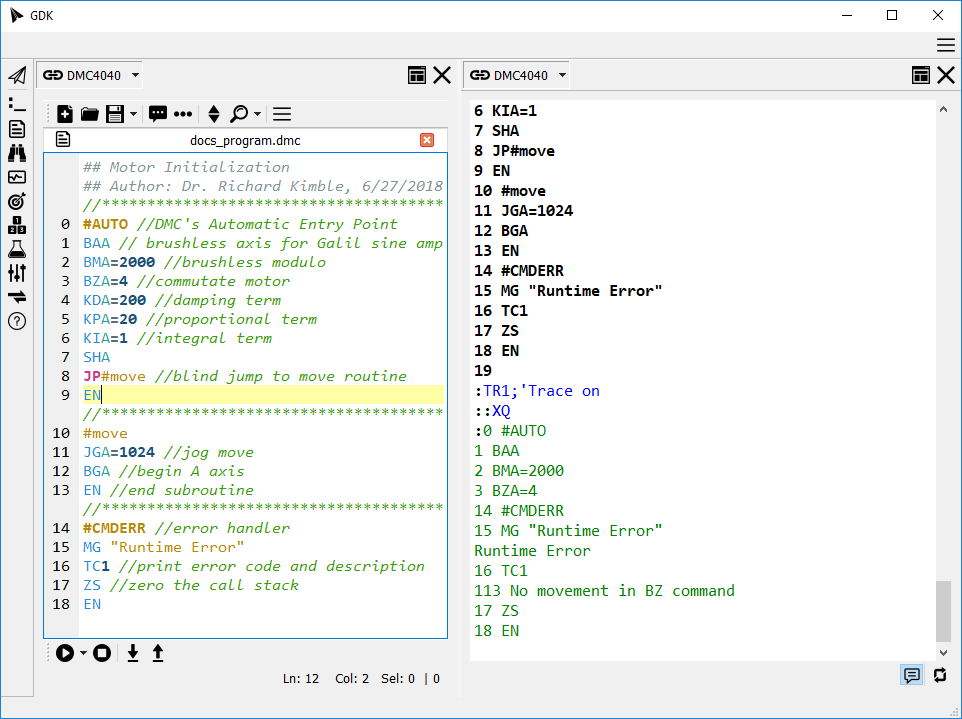Upload program from controller with up arrow
This screenshot has height=719, width=962.
[x=158, y=653]
